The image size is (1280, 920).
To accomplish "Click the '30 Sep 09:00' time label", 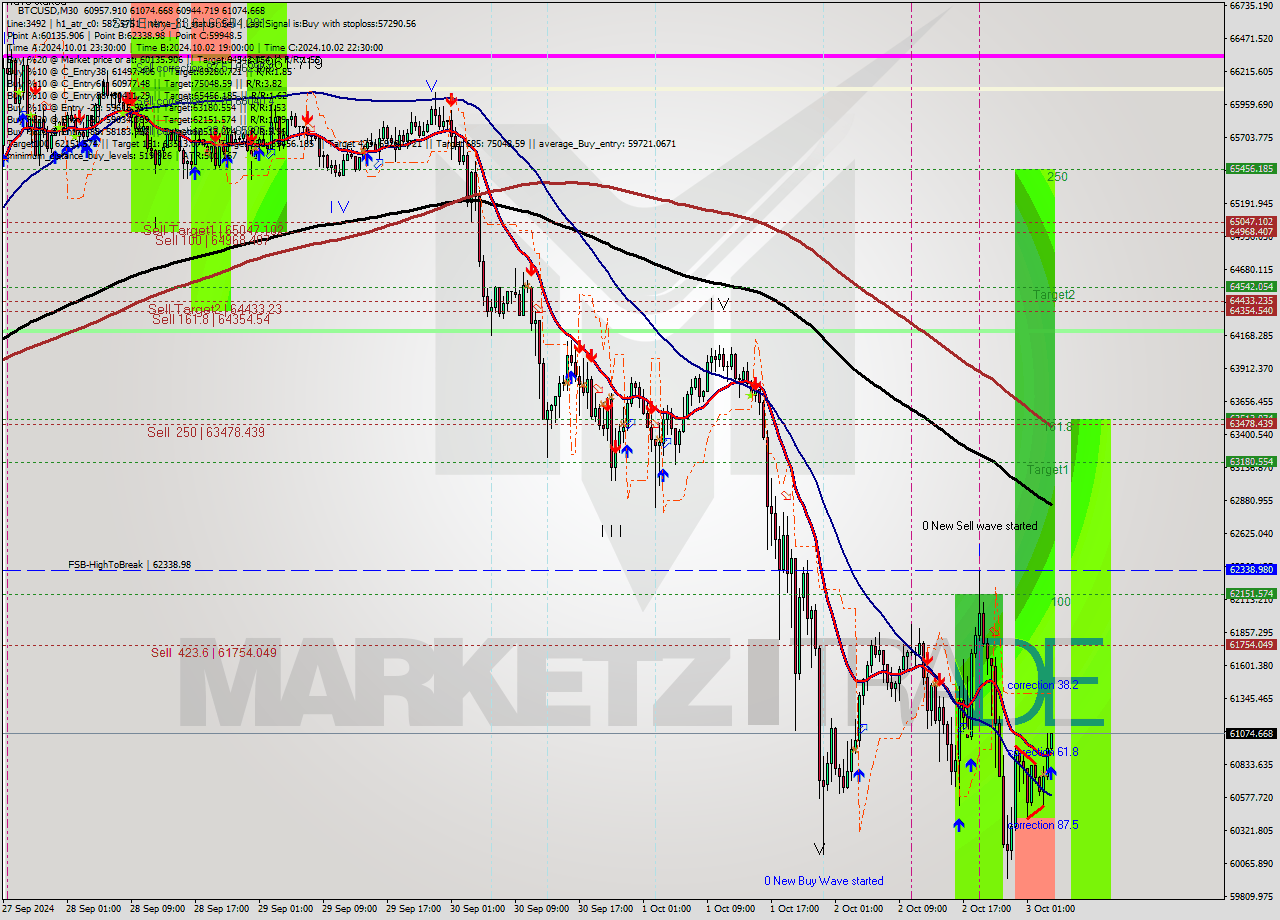I will pyautogui.click(x=541, y=909).
